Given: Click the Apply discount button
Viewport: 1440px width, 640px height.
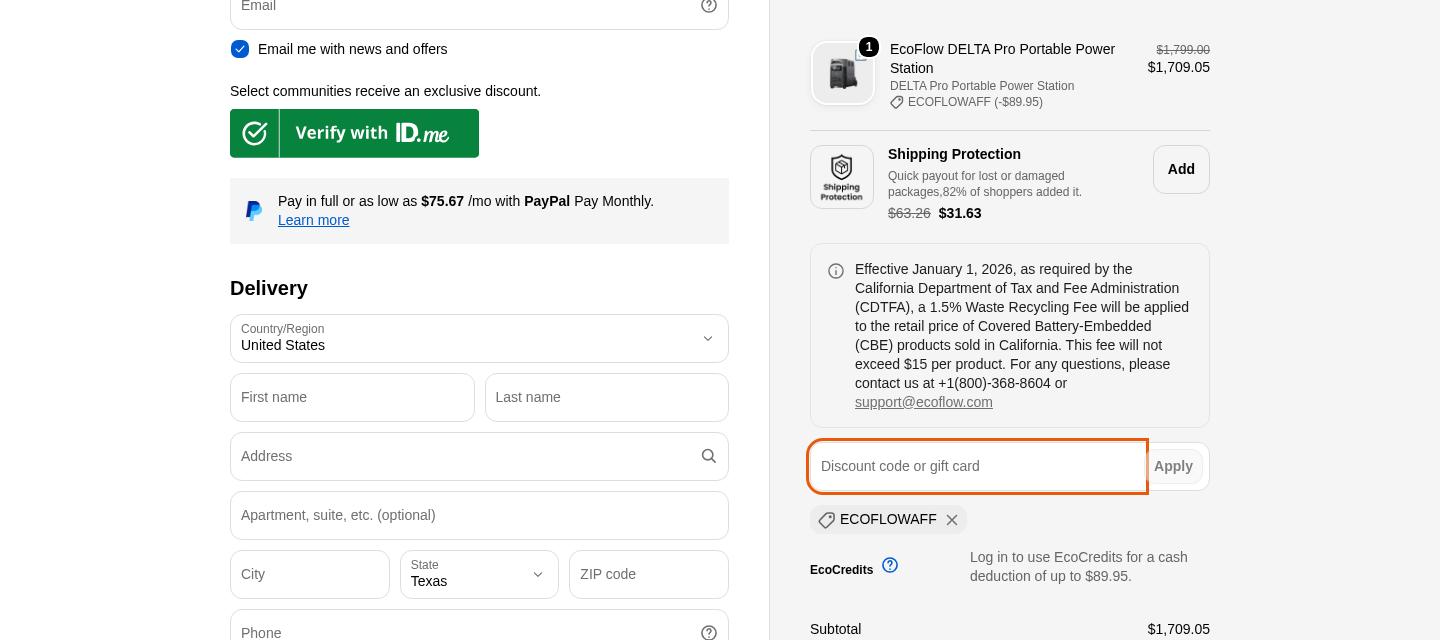Looking at the screenshot, I should (x=1173, y=466).
